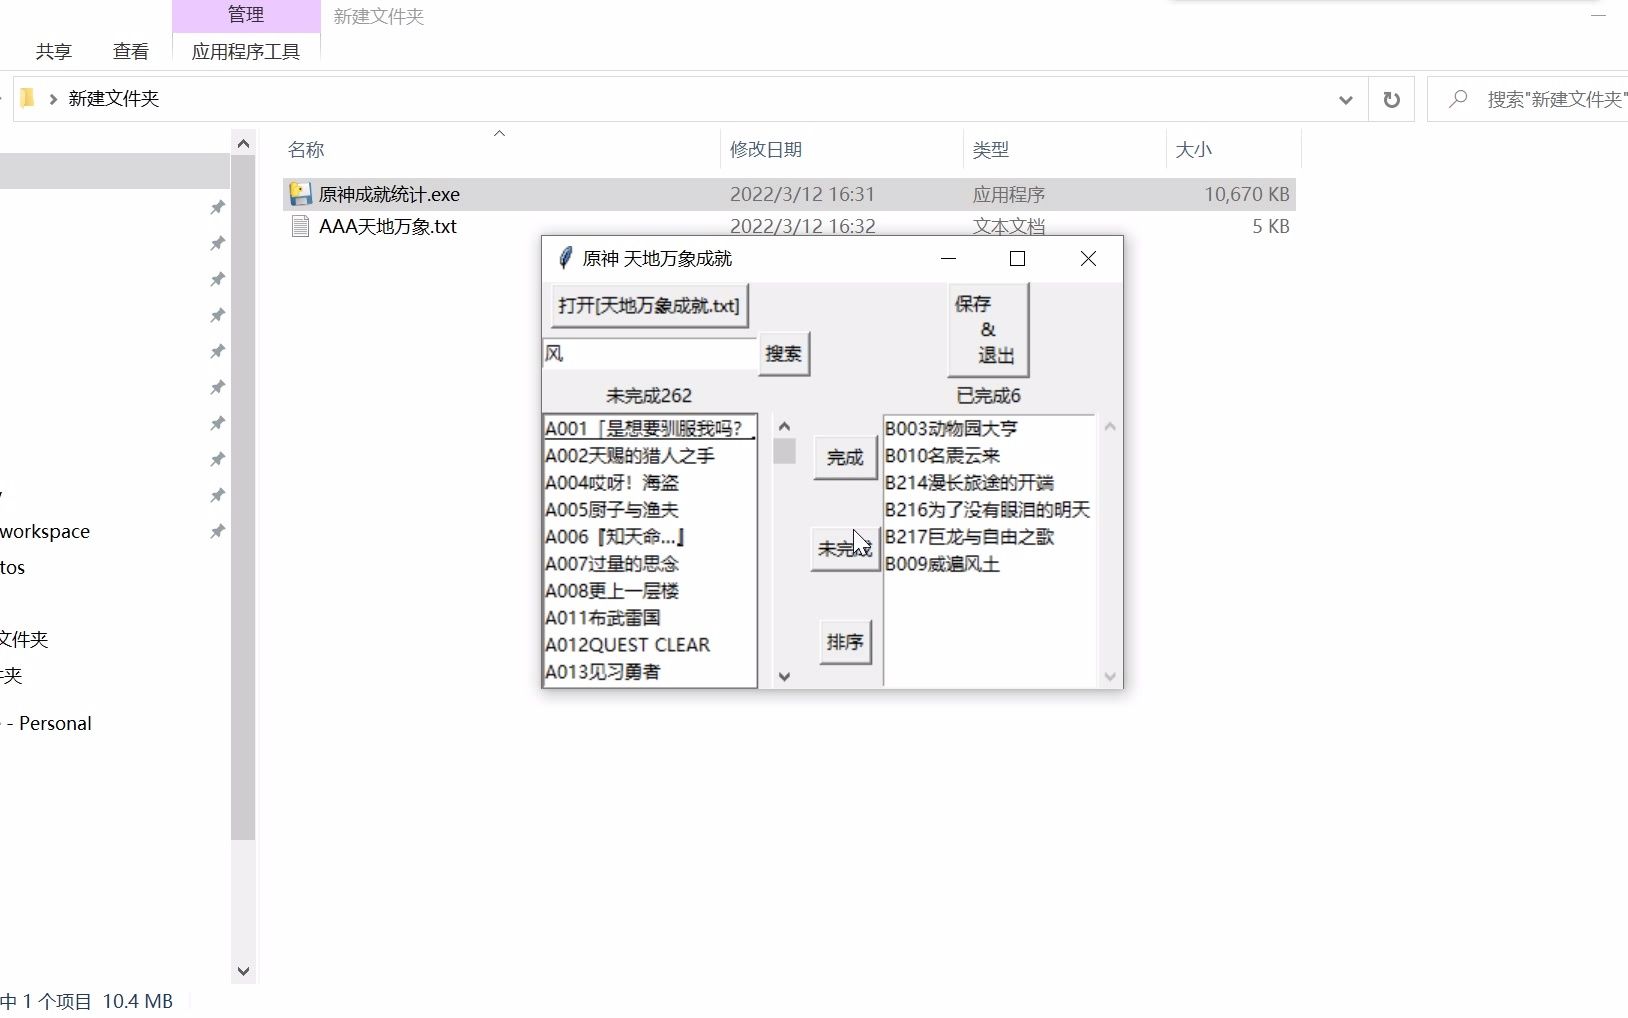
Task: Select A013见习勇者 entry
Action: tap(649, 671)
